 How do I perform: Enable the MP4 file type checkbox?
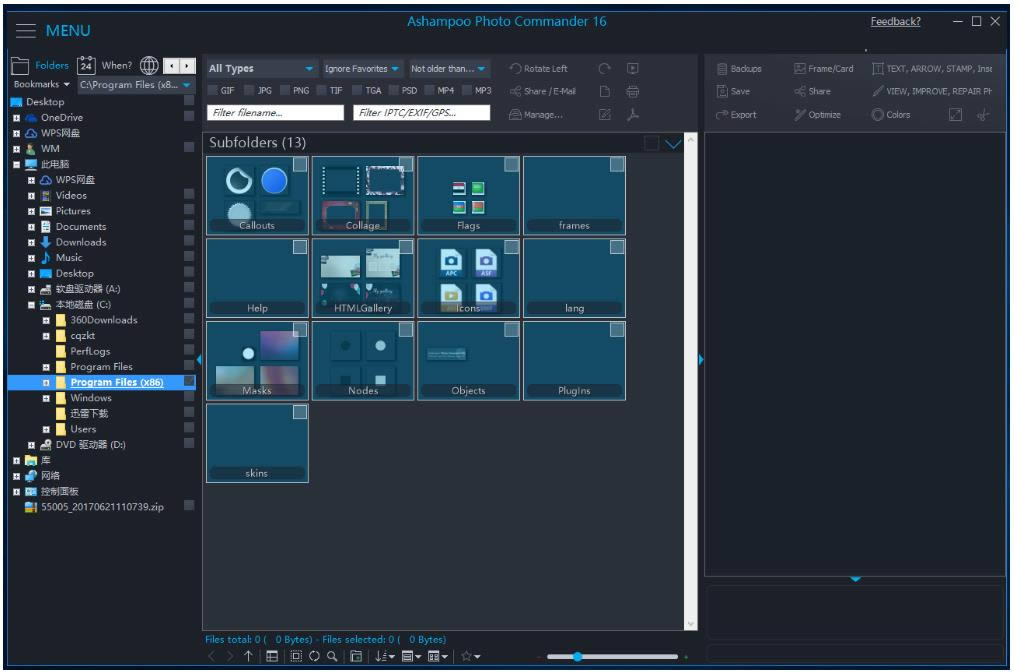pos(429,90)
